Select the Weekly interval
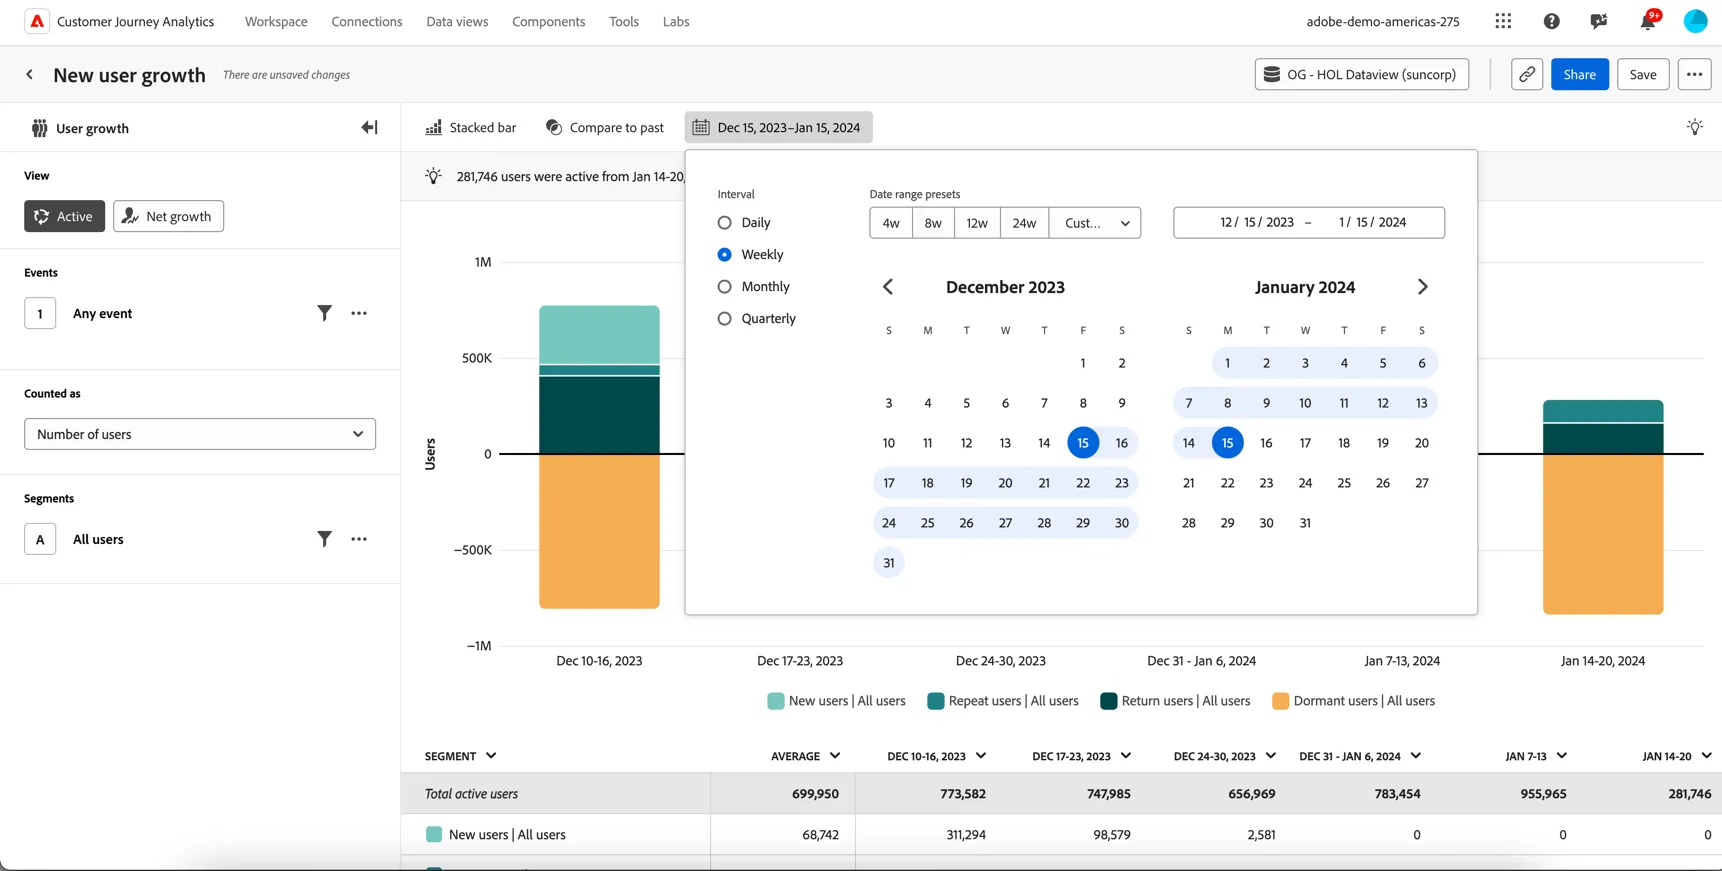 [x=724, y=255]
